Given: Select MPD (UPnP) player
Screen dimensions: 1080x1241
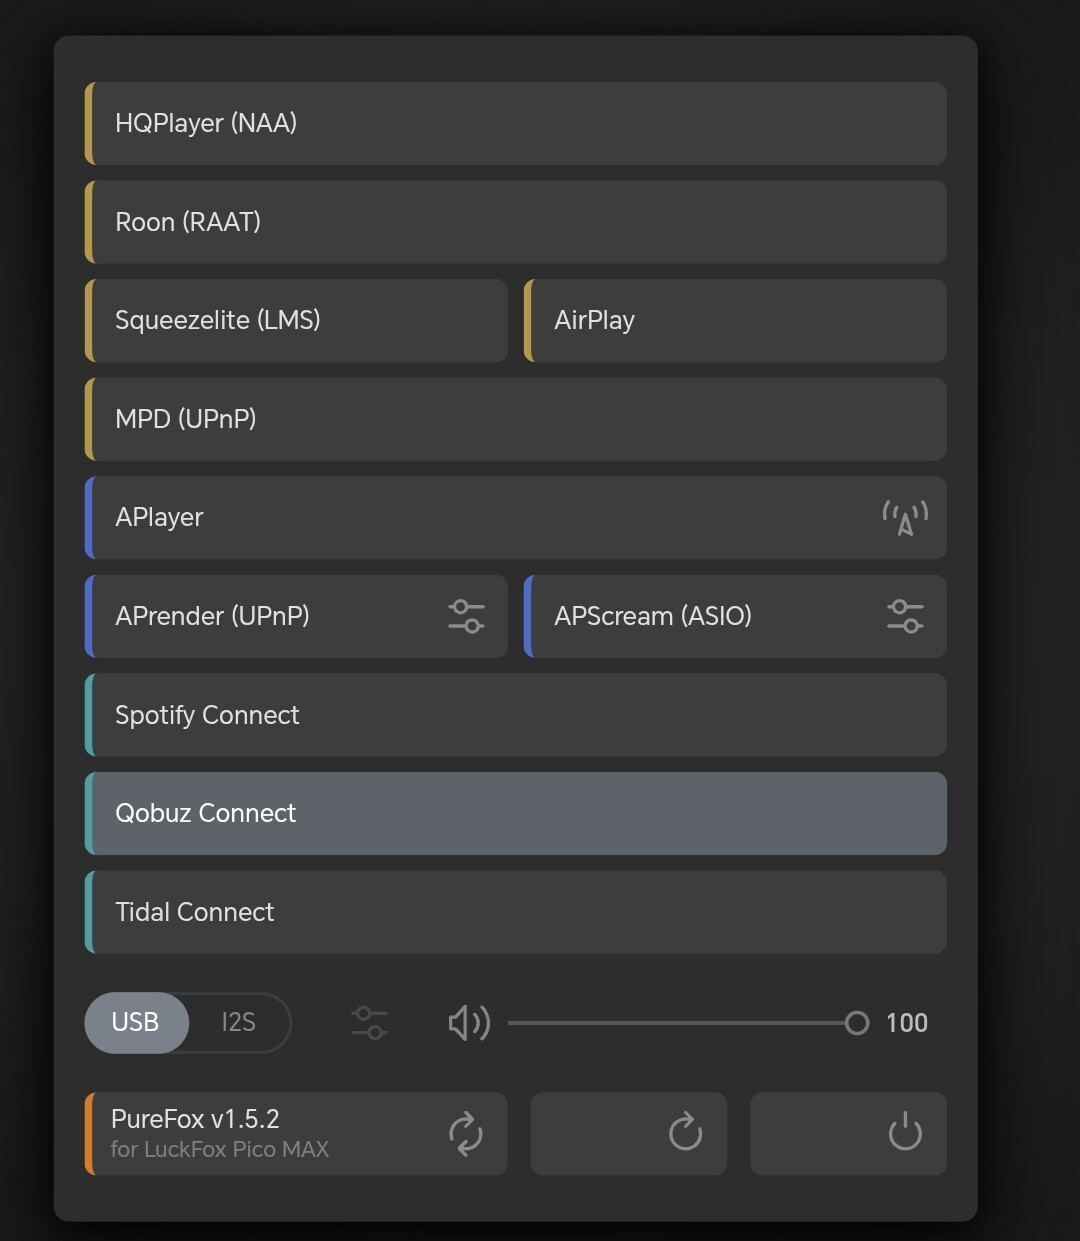Looking at the screenshot, I should pos(515,419).
